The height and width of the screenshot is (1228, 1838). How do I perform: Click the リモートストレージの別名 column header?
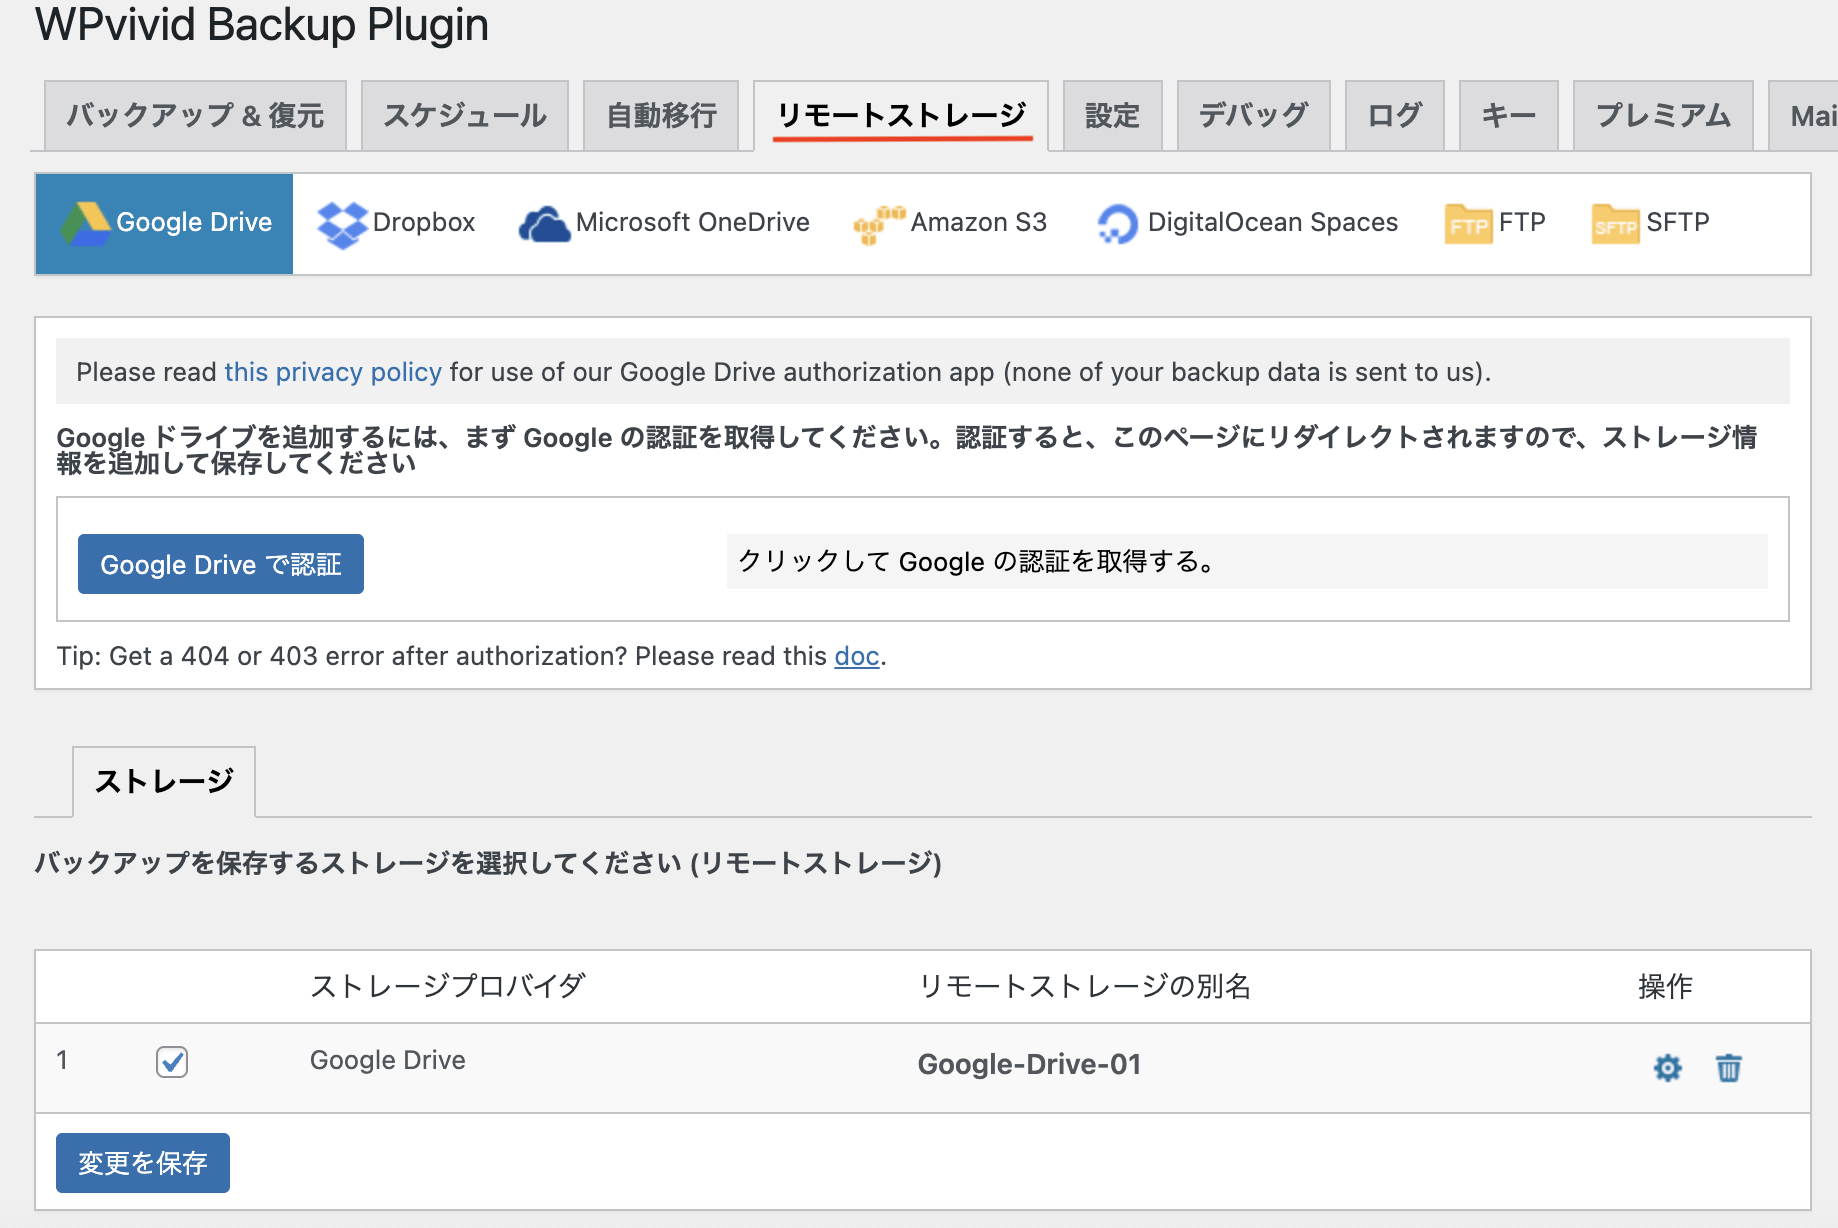1084,986
